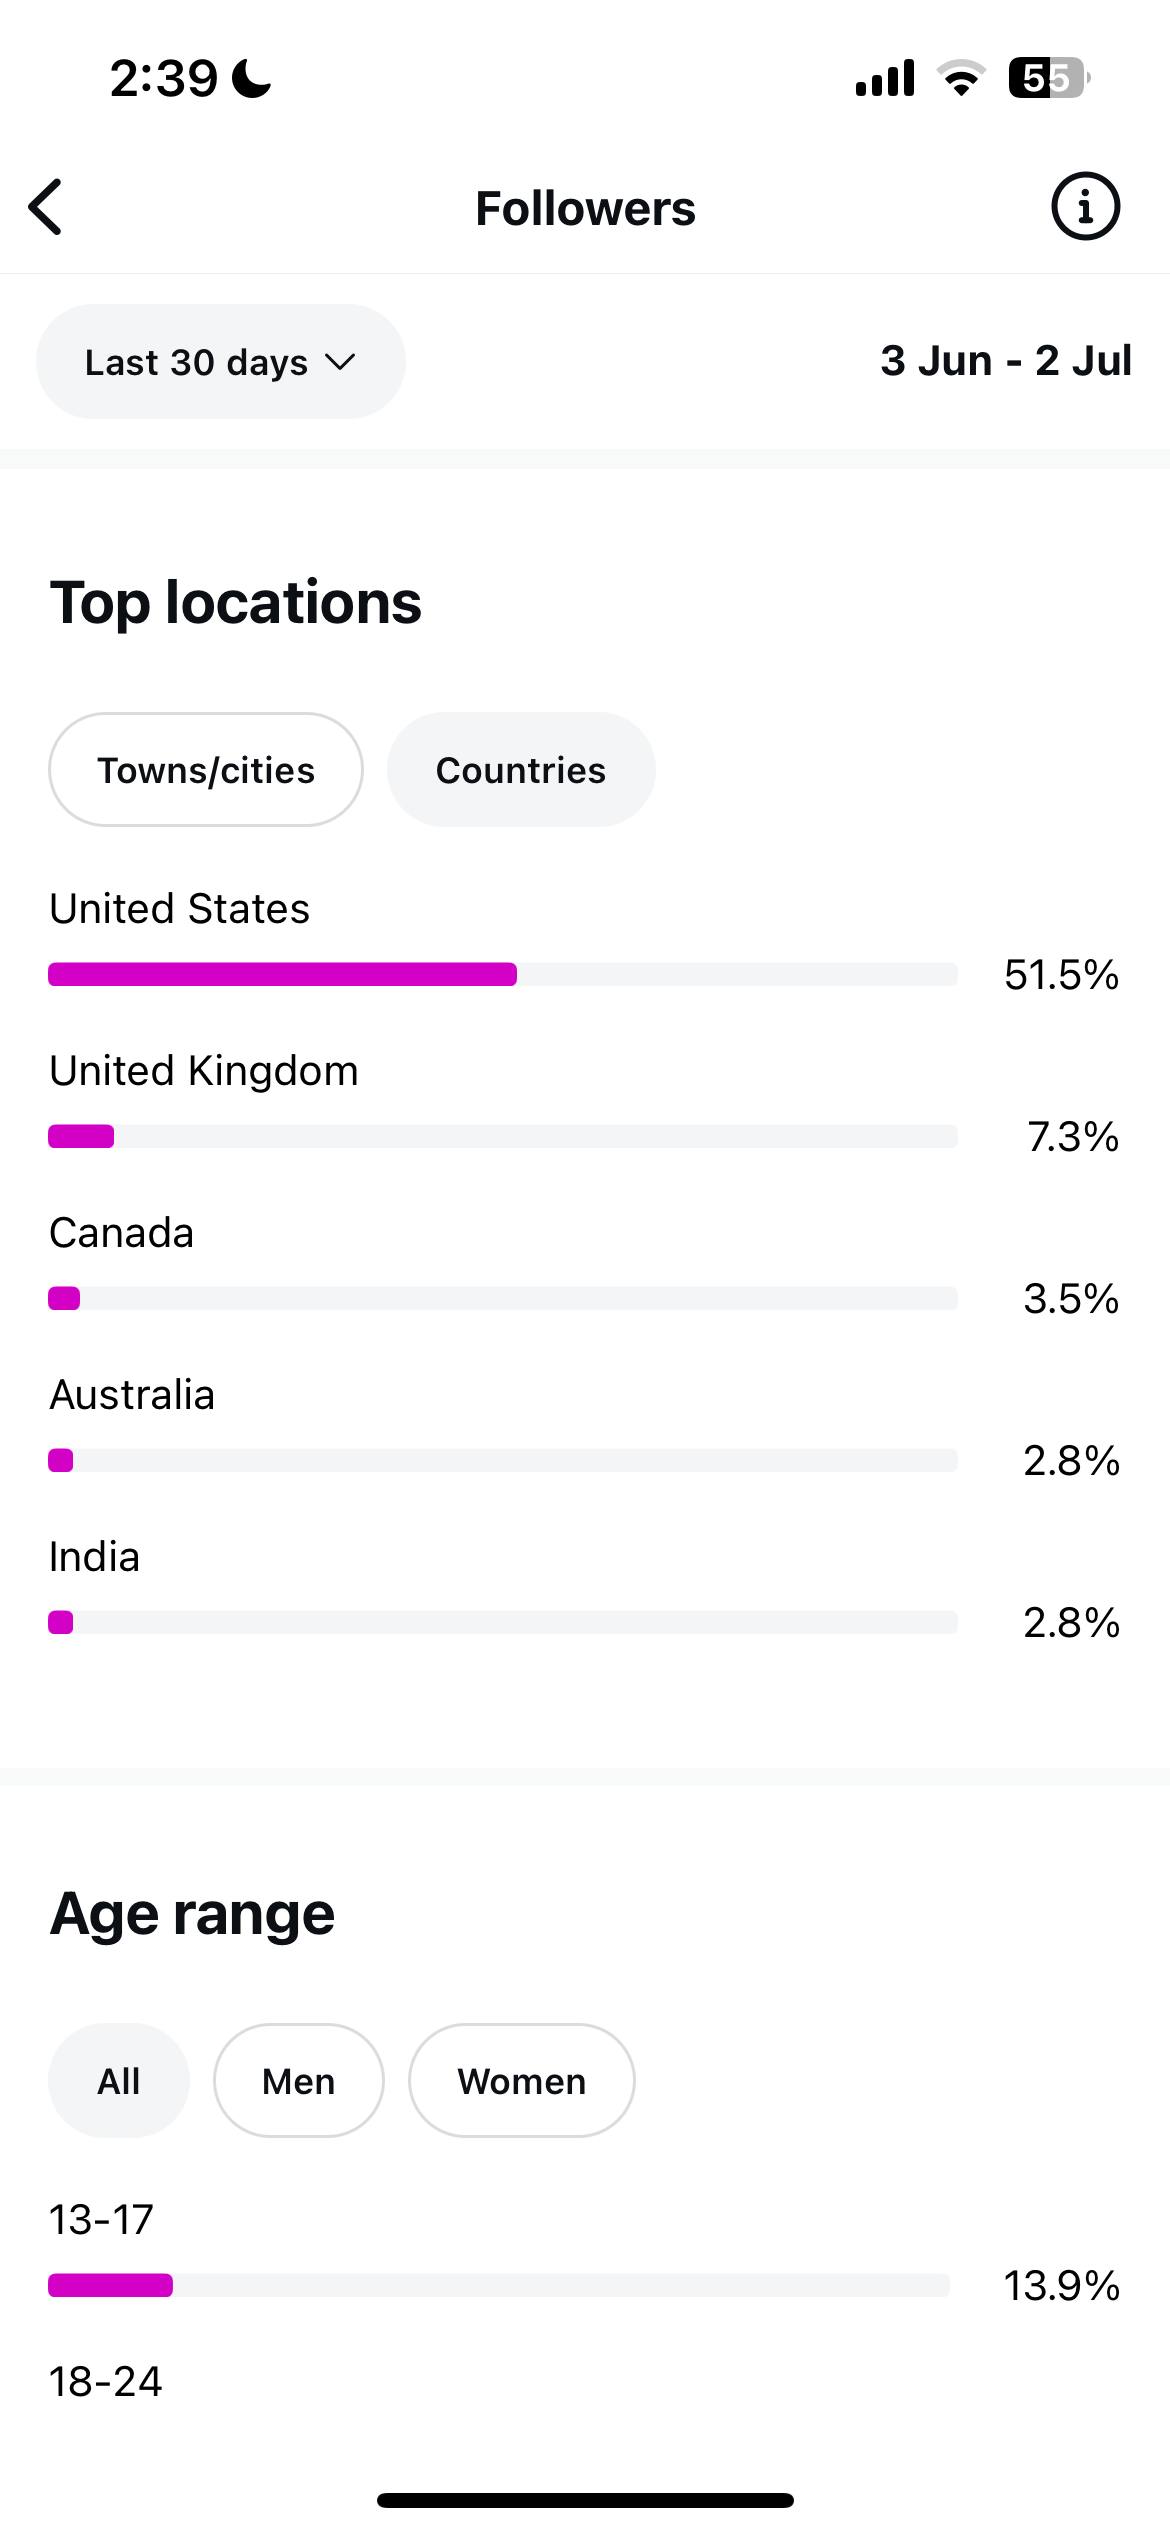Tap the 13-17 age range bar
The image size is (1170, 2532).
[499, 2285]
